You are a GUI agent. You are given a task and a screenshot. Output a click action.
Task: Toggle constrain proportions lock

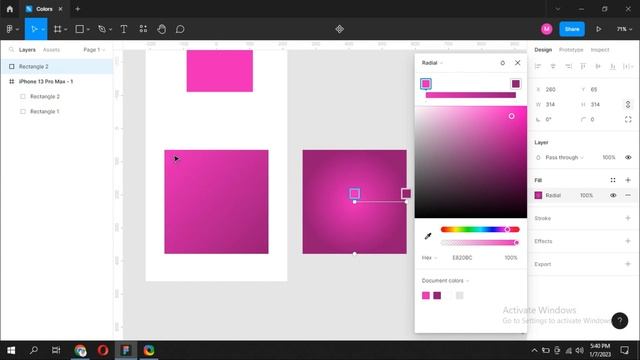[628, 104]
